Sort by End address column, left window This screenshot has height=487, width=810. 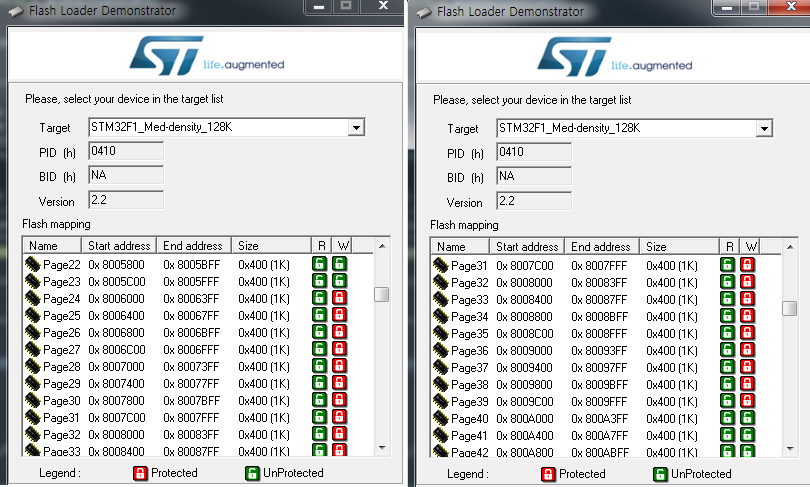pos(194,245)
